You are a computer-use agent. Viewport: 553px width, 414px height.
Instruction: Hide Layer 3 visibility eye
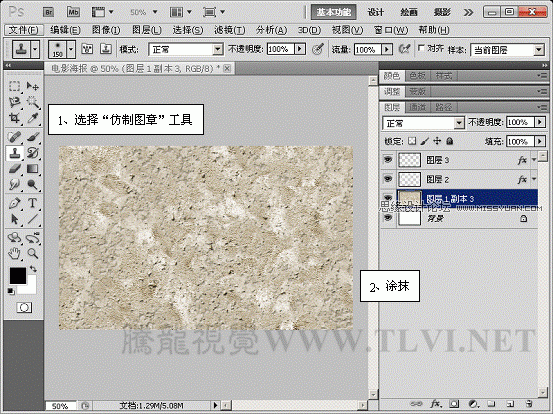(388, 160)
